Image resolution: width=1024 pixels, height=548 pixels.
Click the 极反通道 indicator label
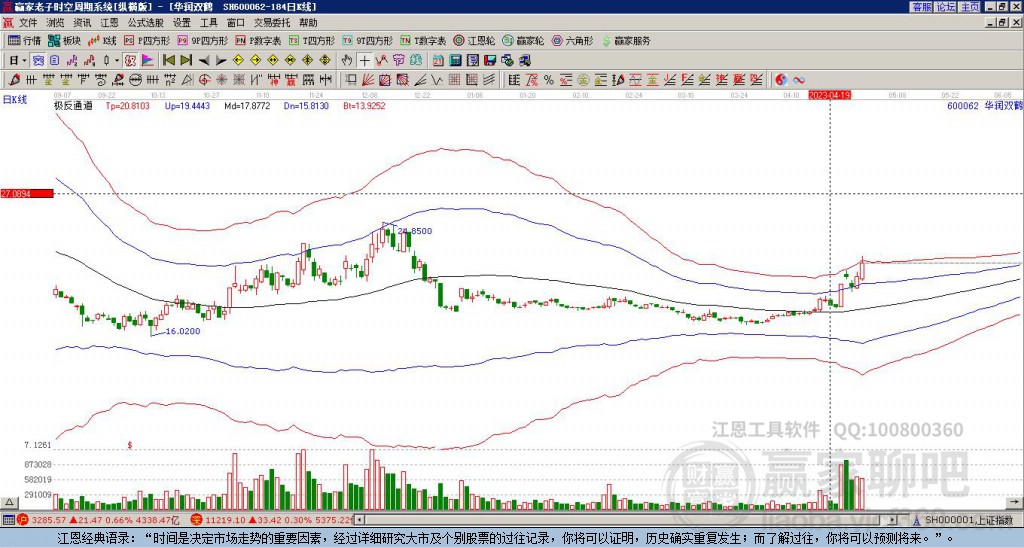click(x=72, y=105)
